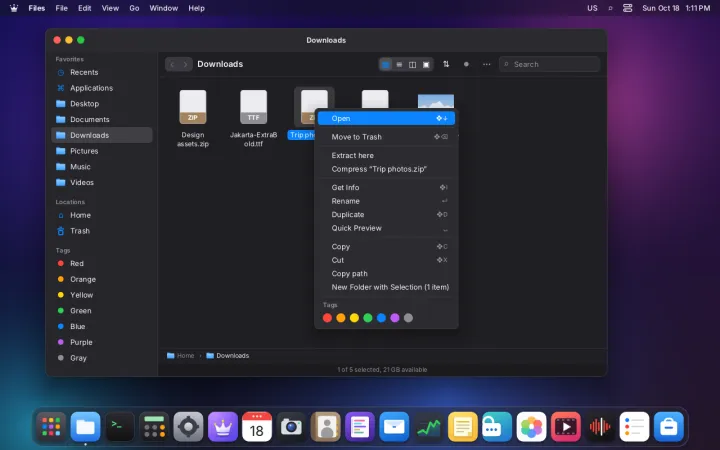Image resolution: width=720 pixels, height=450 pixels.
Task: Open the Documents folder in the sidebar
Action: pyautogui.click(x=102, y=119)
